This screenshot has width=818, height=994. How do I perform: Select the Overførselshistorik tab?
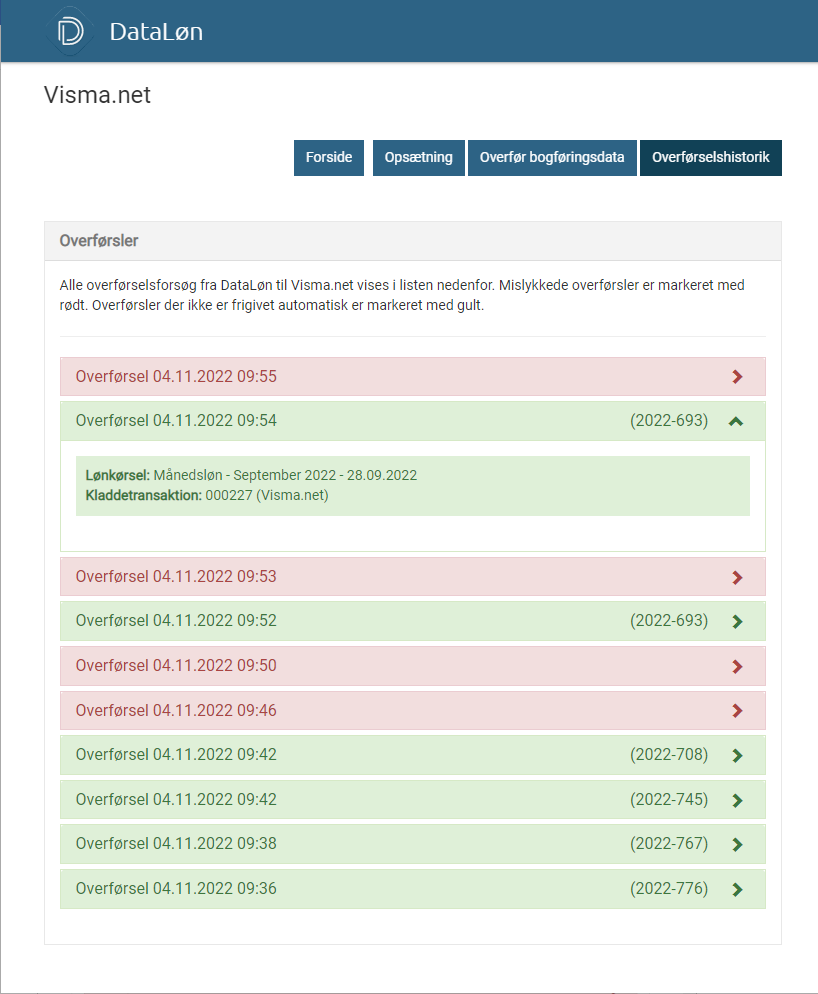pos(710,158)
